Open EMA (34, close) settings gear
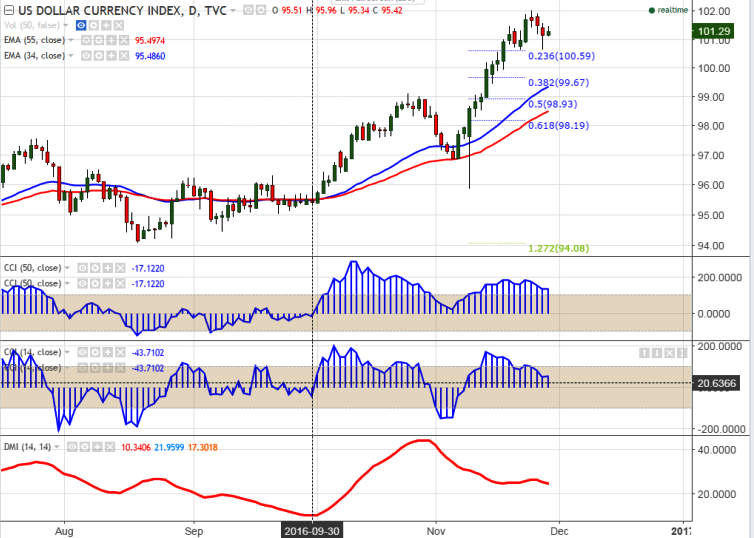Screen dimensions: 754x538 [x=99, y=56]
